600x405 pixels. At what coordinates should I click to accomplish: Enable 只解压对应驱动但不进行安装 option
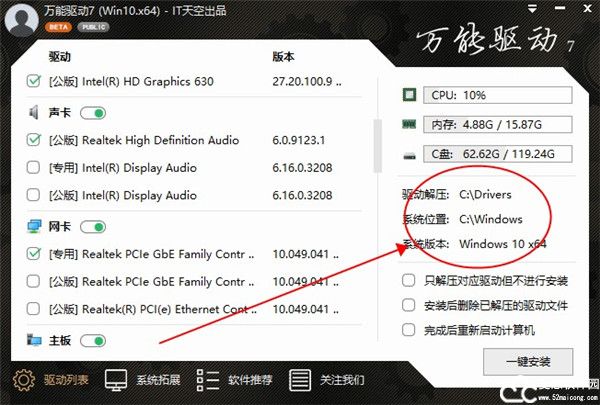[408, 280]
